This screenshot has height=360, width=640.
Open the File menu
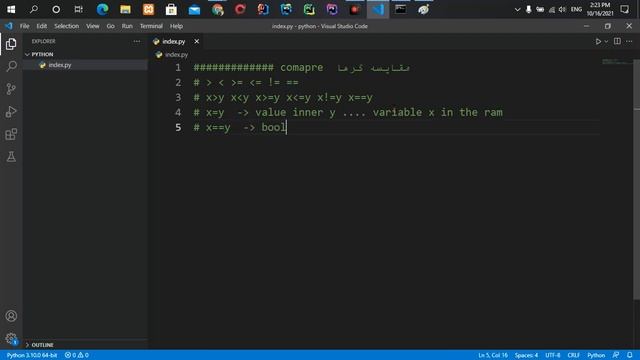click(x=24, y=26)
